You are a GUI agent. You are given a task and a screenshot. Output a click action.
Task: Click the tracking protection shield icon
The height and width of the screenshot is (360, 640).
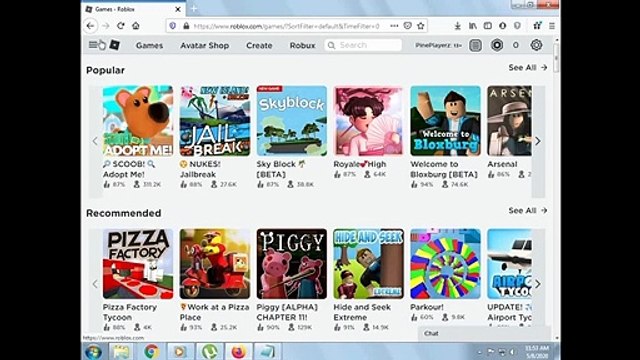click(x=173, y=26)
